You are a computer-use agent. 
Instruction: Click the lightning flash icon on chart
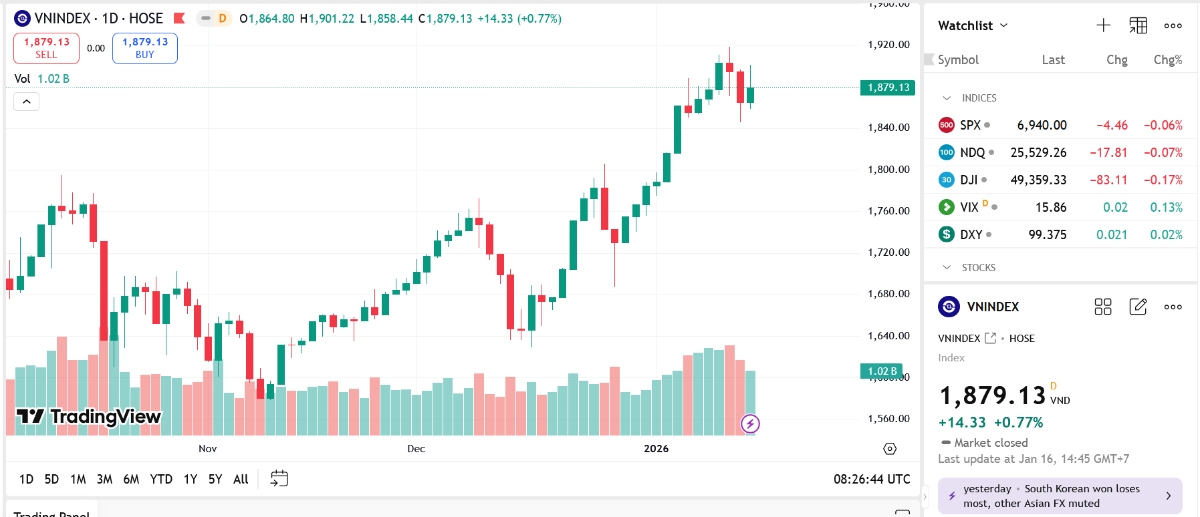point(751,424)
